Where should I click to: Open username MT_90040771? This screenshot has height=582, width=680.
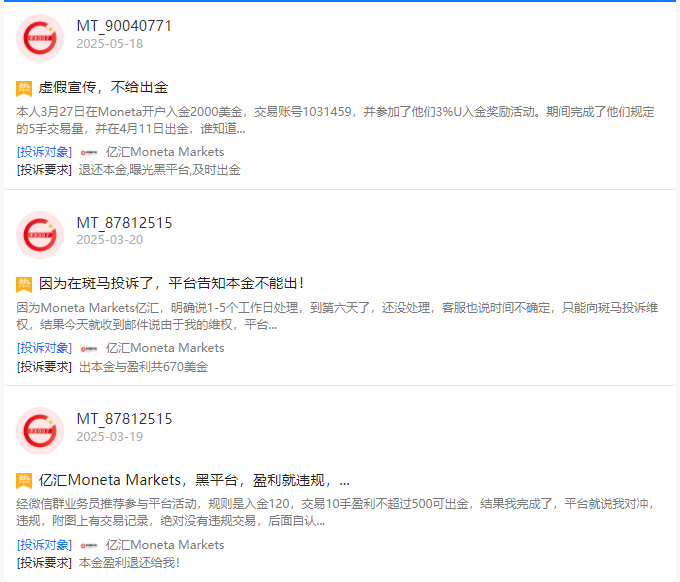pos(124,26)
